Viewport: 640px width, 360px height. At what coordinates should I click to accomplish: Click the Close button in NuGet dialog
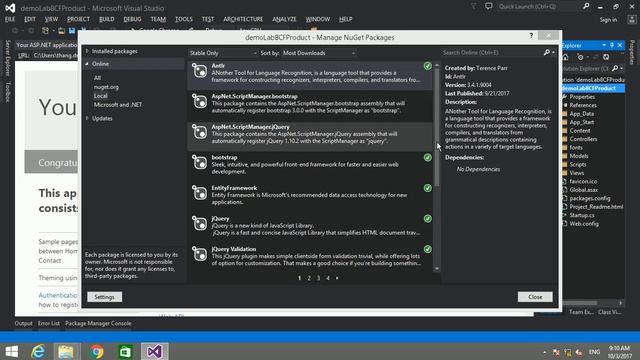point(535,297)
